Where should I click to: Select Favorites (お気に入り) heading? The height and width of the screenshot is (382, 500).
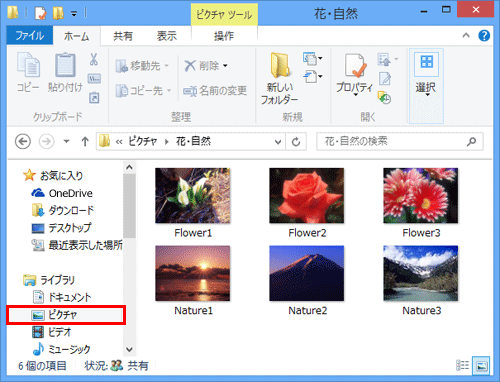point(53,175)
